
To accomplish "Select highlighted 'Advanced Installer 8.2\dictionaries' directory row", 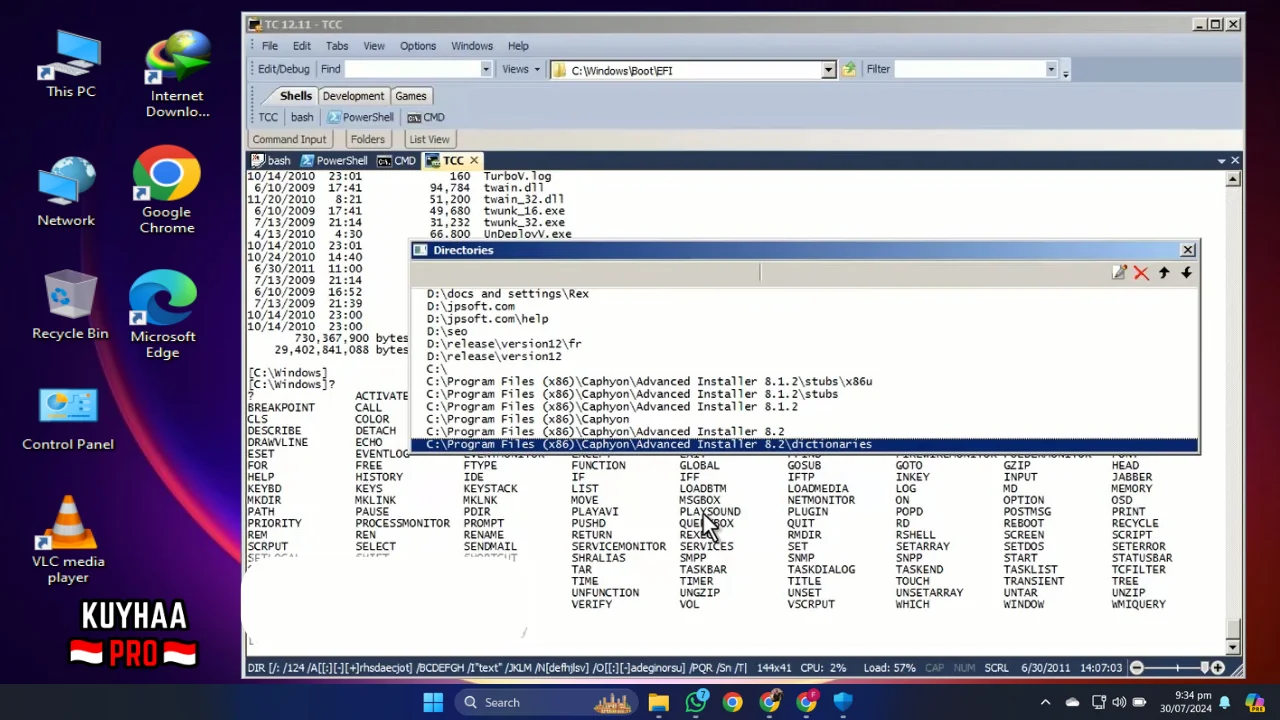I will [805, 444].
